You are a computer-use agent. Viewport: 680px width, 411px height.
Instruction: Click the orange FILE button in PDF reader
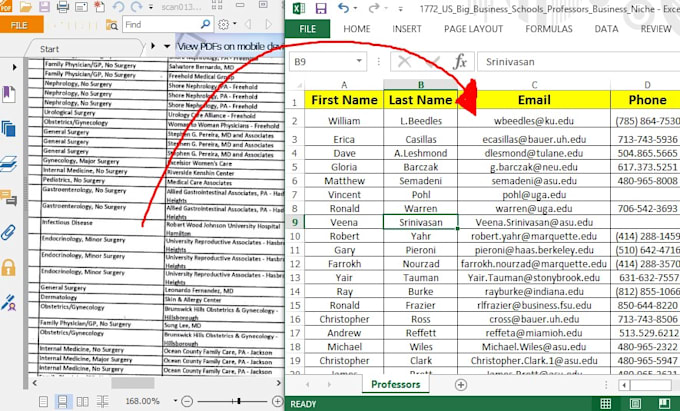(x=19, y=25)
